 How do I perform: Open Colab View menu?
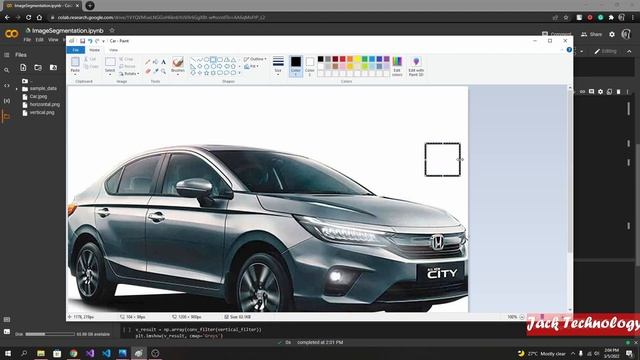click(53, 40)
